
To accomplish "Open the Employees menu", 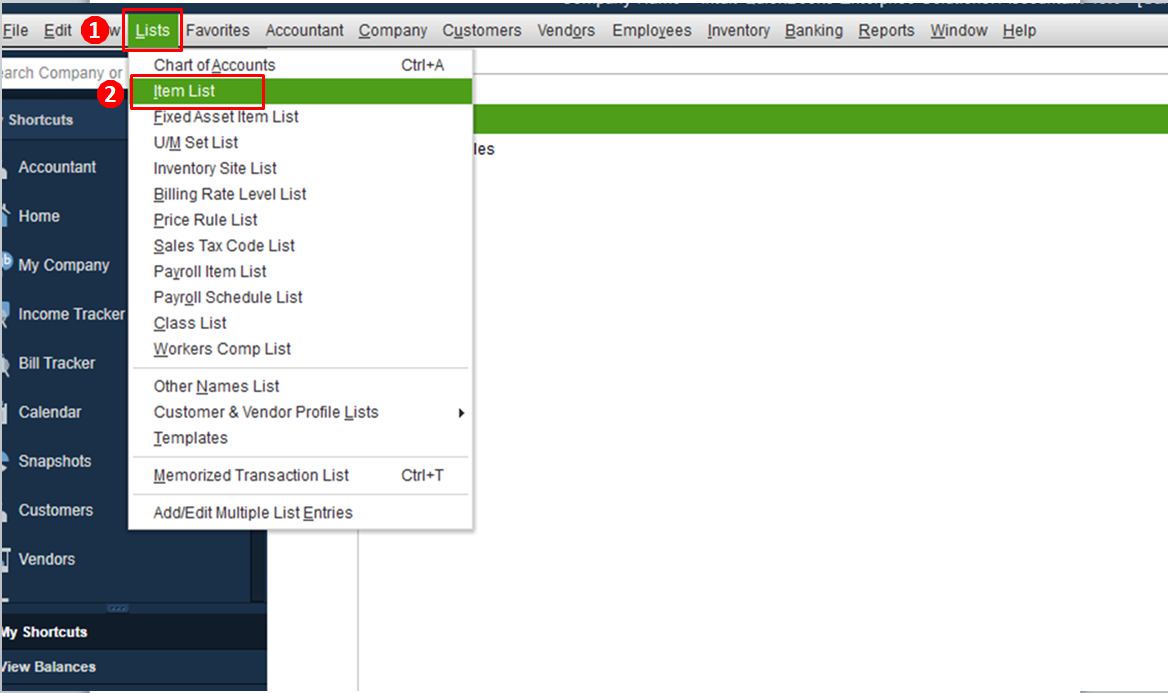I will 652,31.
